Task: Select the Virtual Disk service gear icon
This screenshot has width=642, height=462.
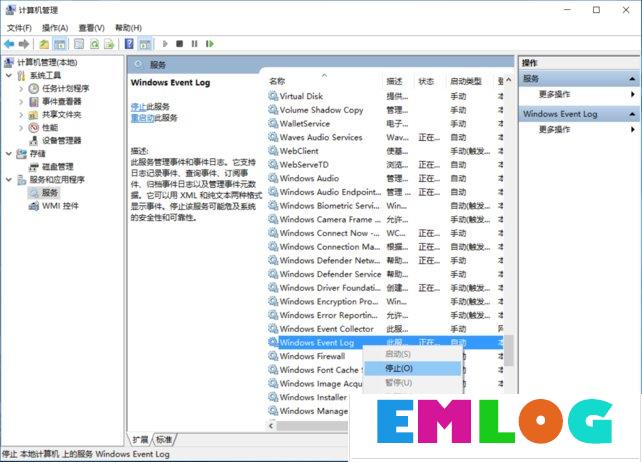Action: (273, 96)
